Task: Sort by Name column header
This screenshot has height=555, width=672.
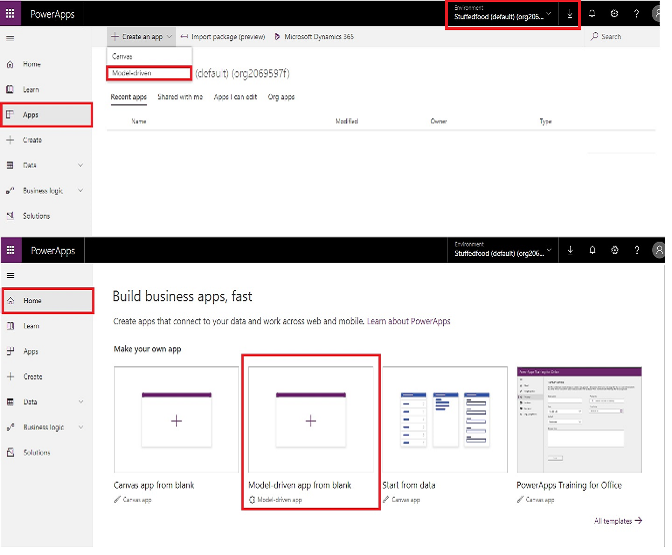Action: [139, 122]
